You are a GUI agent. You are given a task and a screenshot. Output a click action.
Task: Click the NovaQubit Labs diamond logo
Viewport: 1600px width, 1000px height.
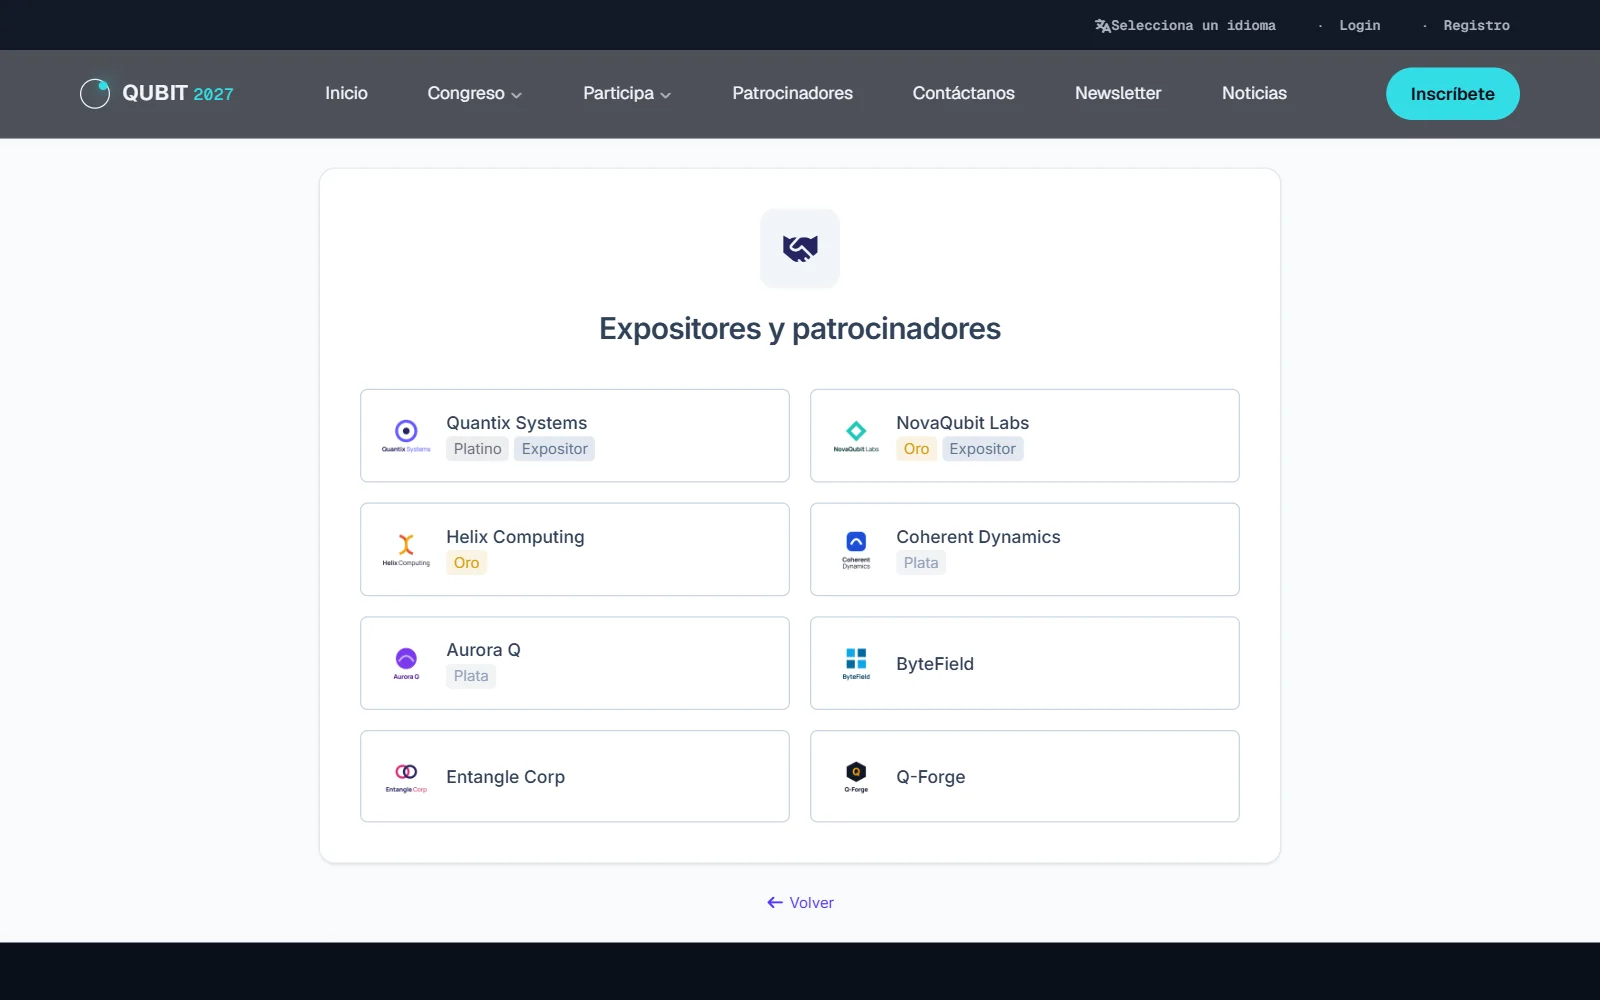tap(856, 436)
